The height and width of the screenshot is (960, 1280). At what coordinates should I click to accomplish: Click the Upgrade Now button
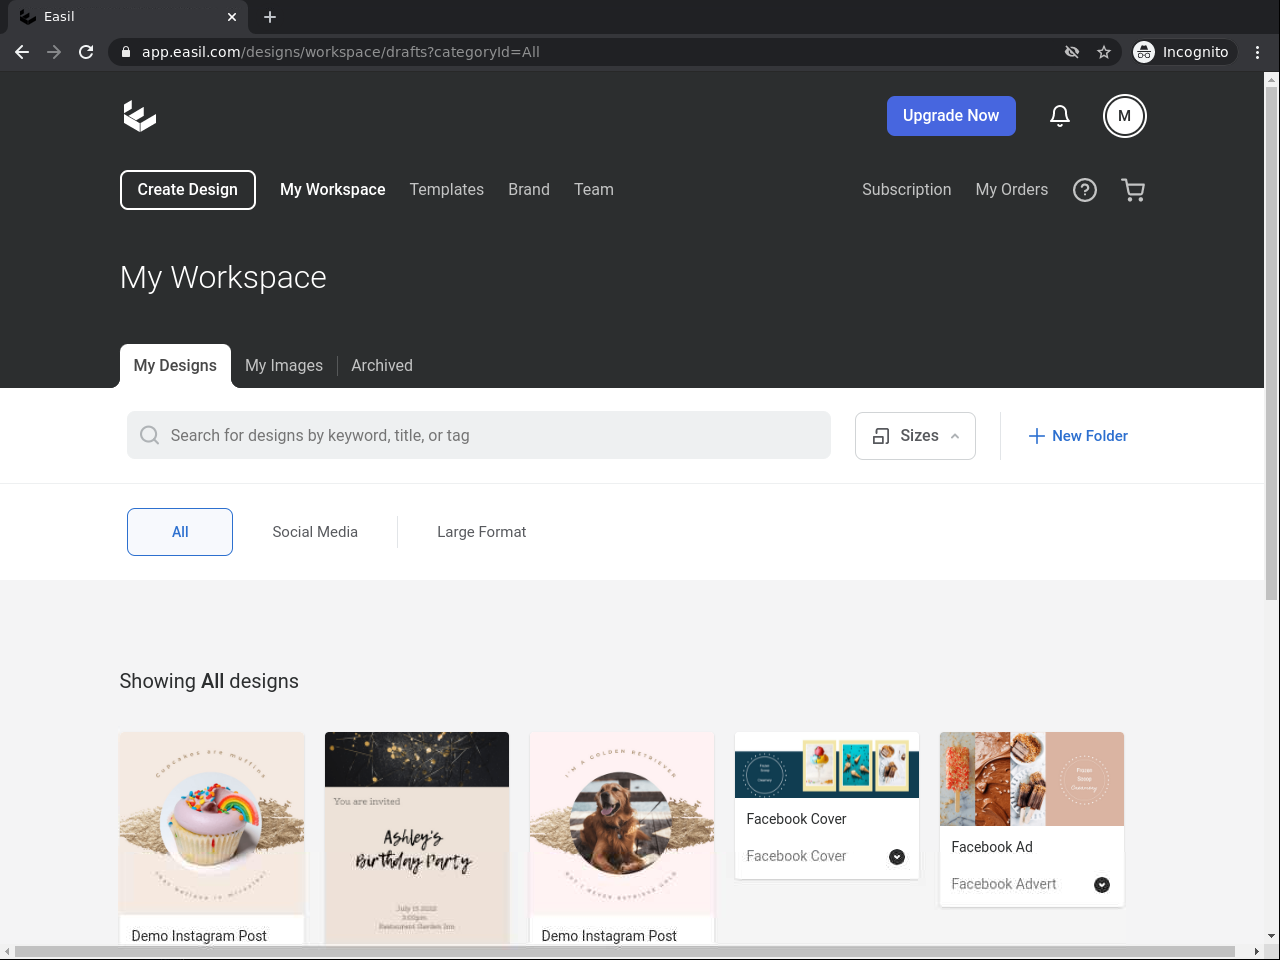coord(951,116)
